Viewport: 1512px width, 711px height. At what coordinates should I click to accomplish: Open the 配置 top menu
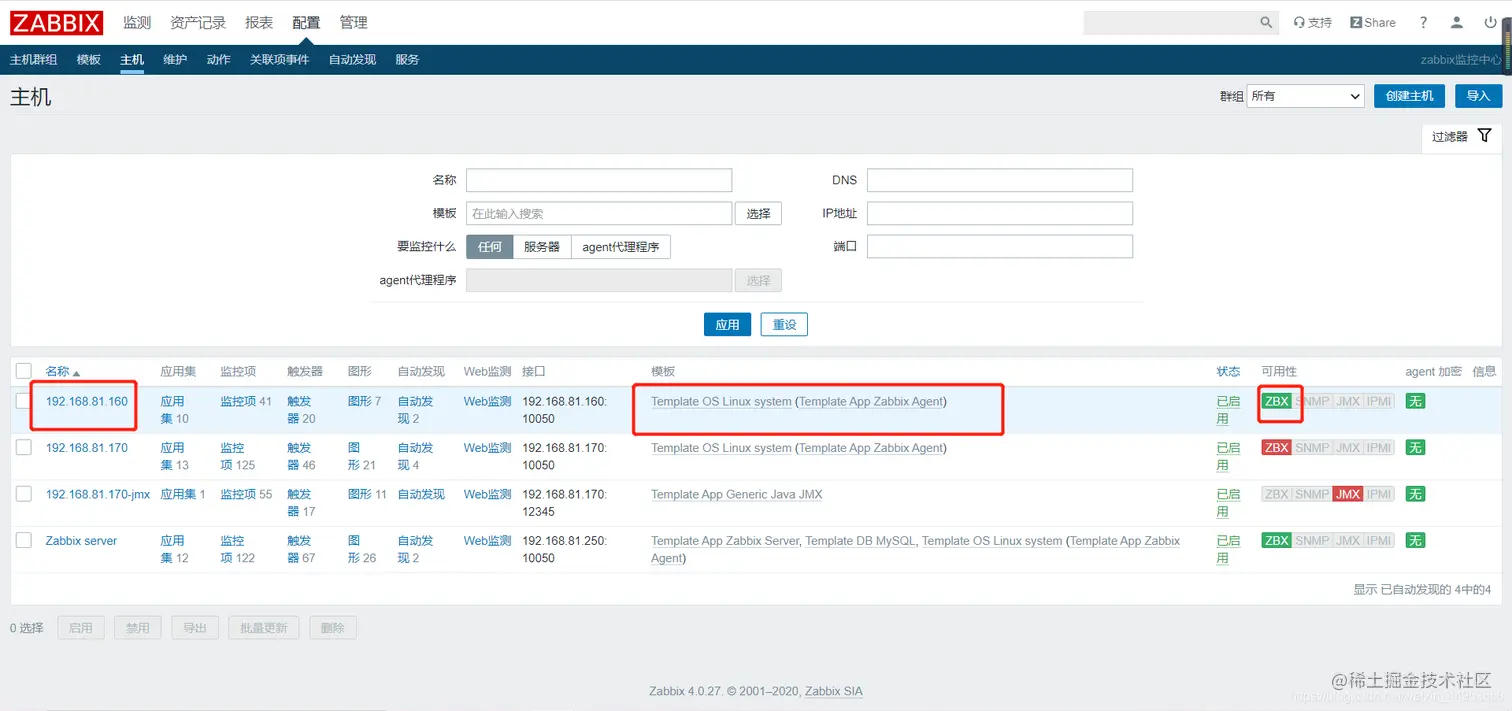(x=306, y=22)
